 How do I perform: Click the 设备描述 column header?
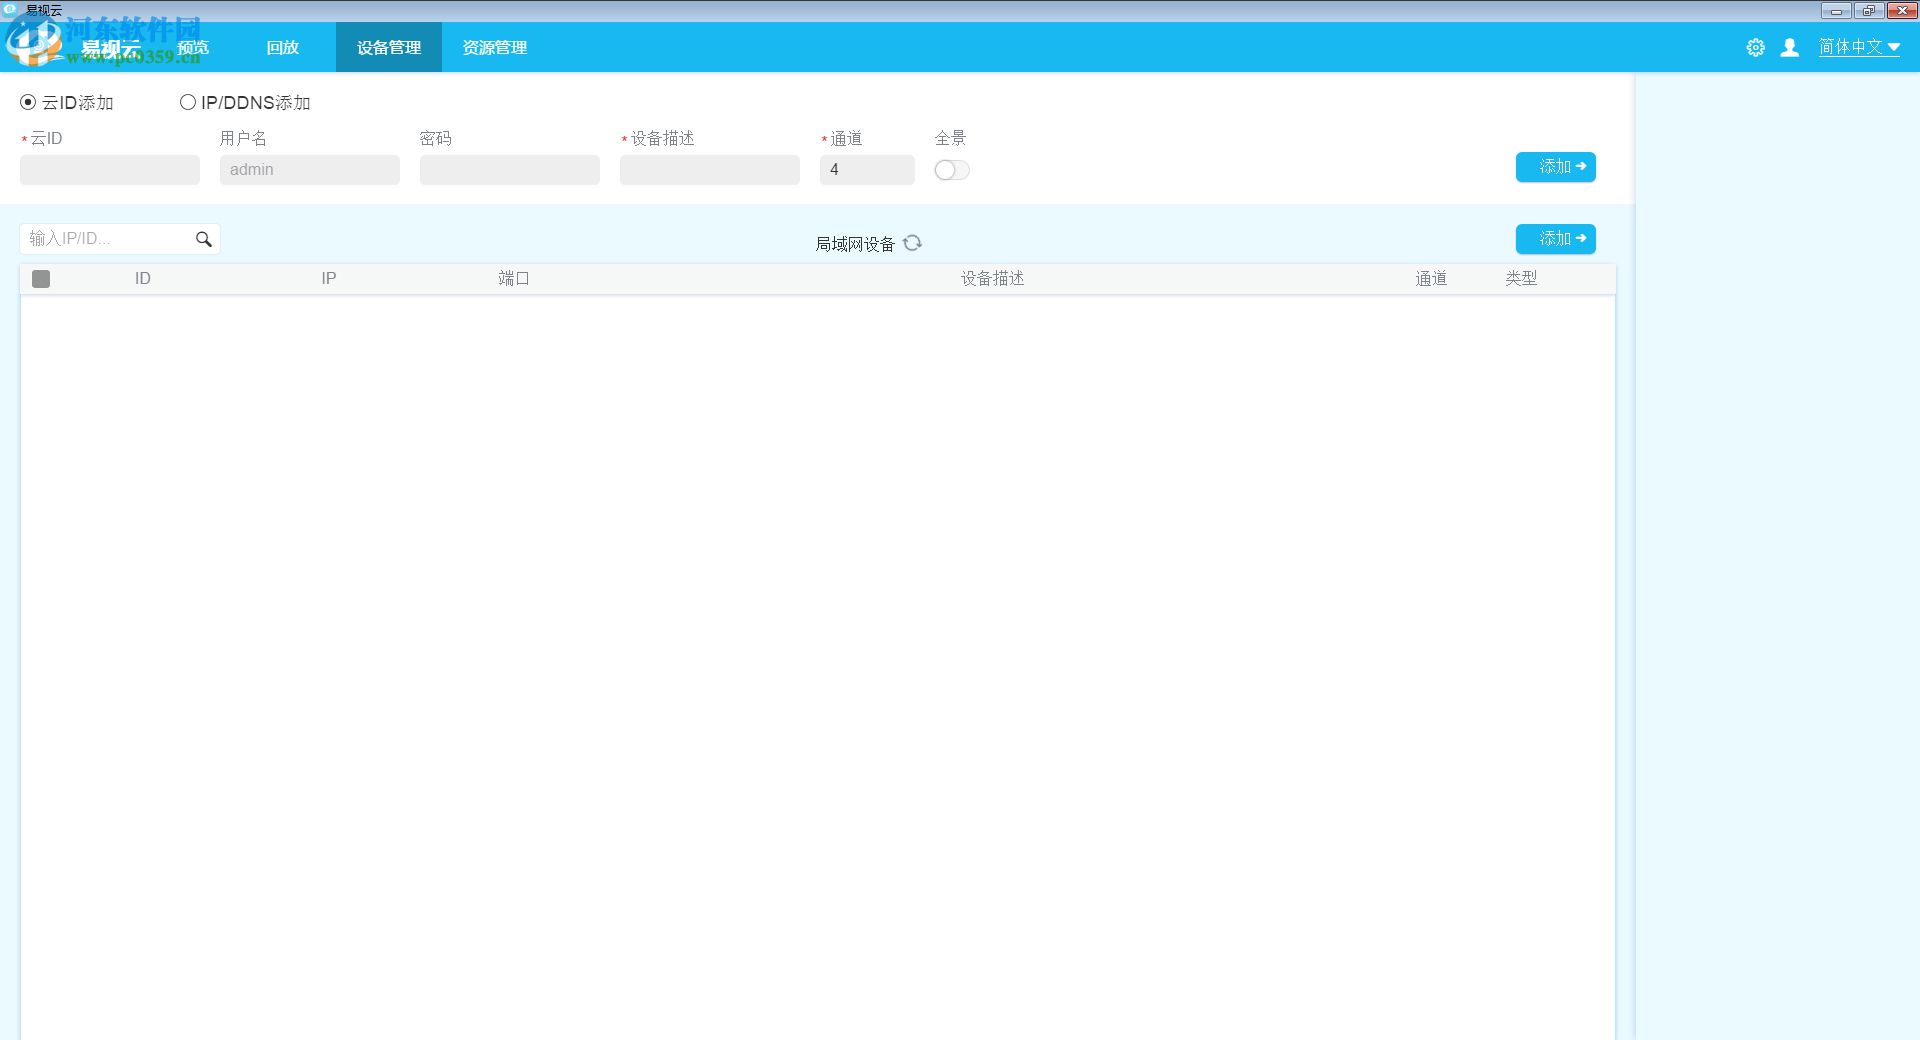point(993,279)
